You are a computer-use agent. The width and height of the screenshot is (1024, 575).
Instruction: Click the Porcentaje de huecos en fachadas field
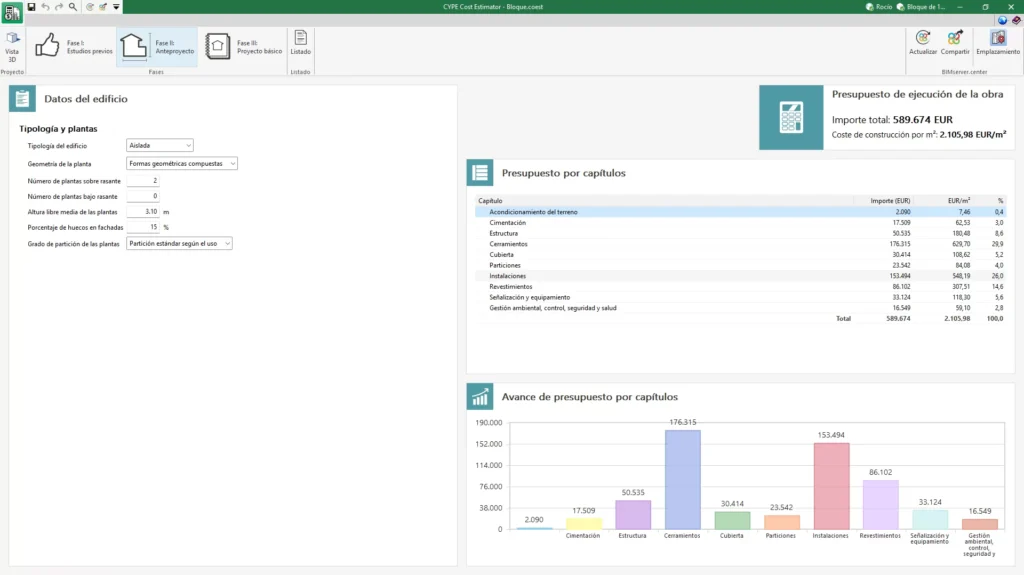pyautogui.click(x=143, y=227)
